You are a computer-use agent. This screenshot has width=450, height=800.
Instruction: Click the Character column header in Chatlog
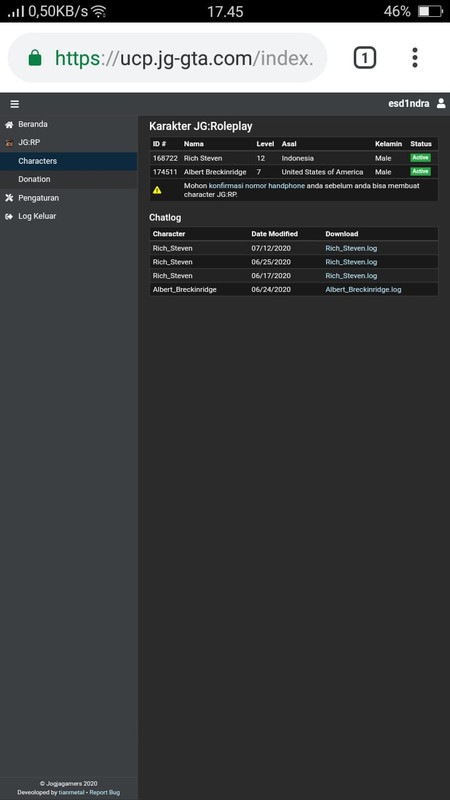pyautogui.click(x=169, y=234)
